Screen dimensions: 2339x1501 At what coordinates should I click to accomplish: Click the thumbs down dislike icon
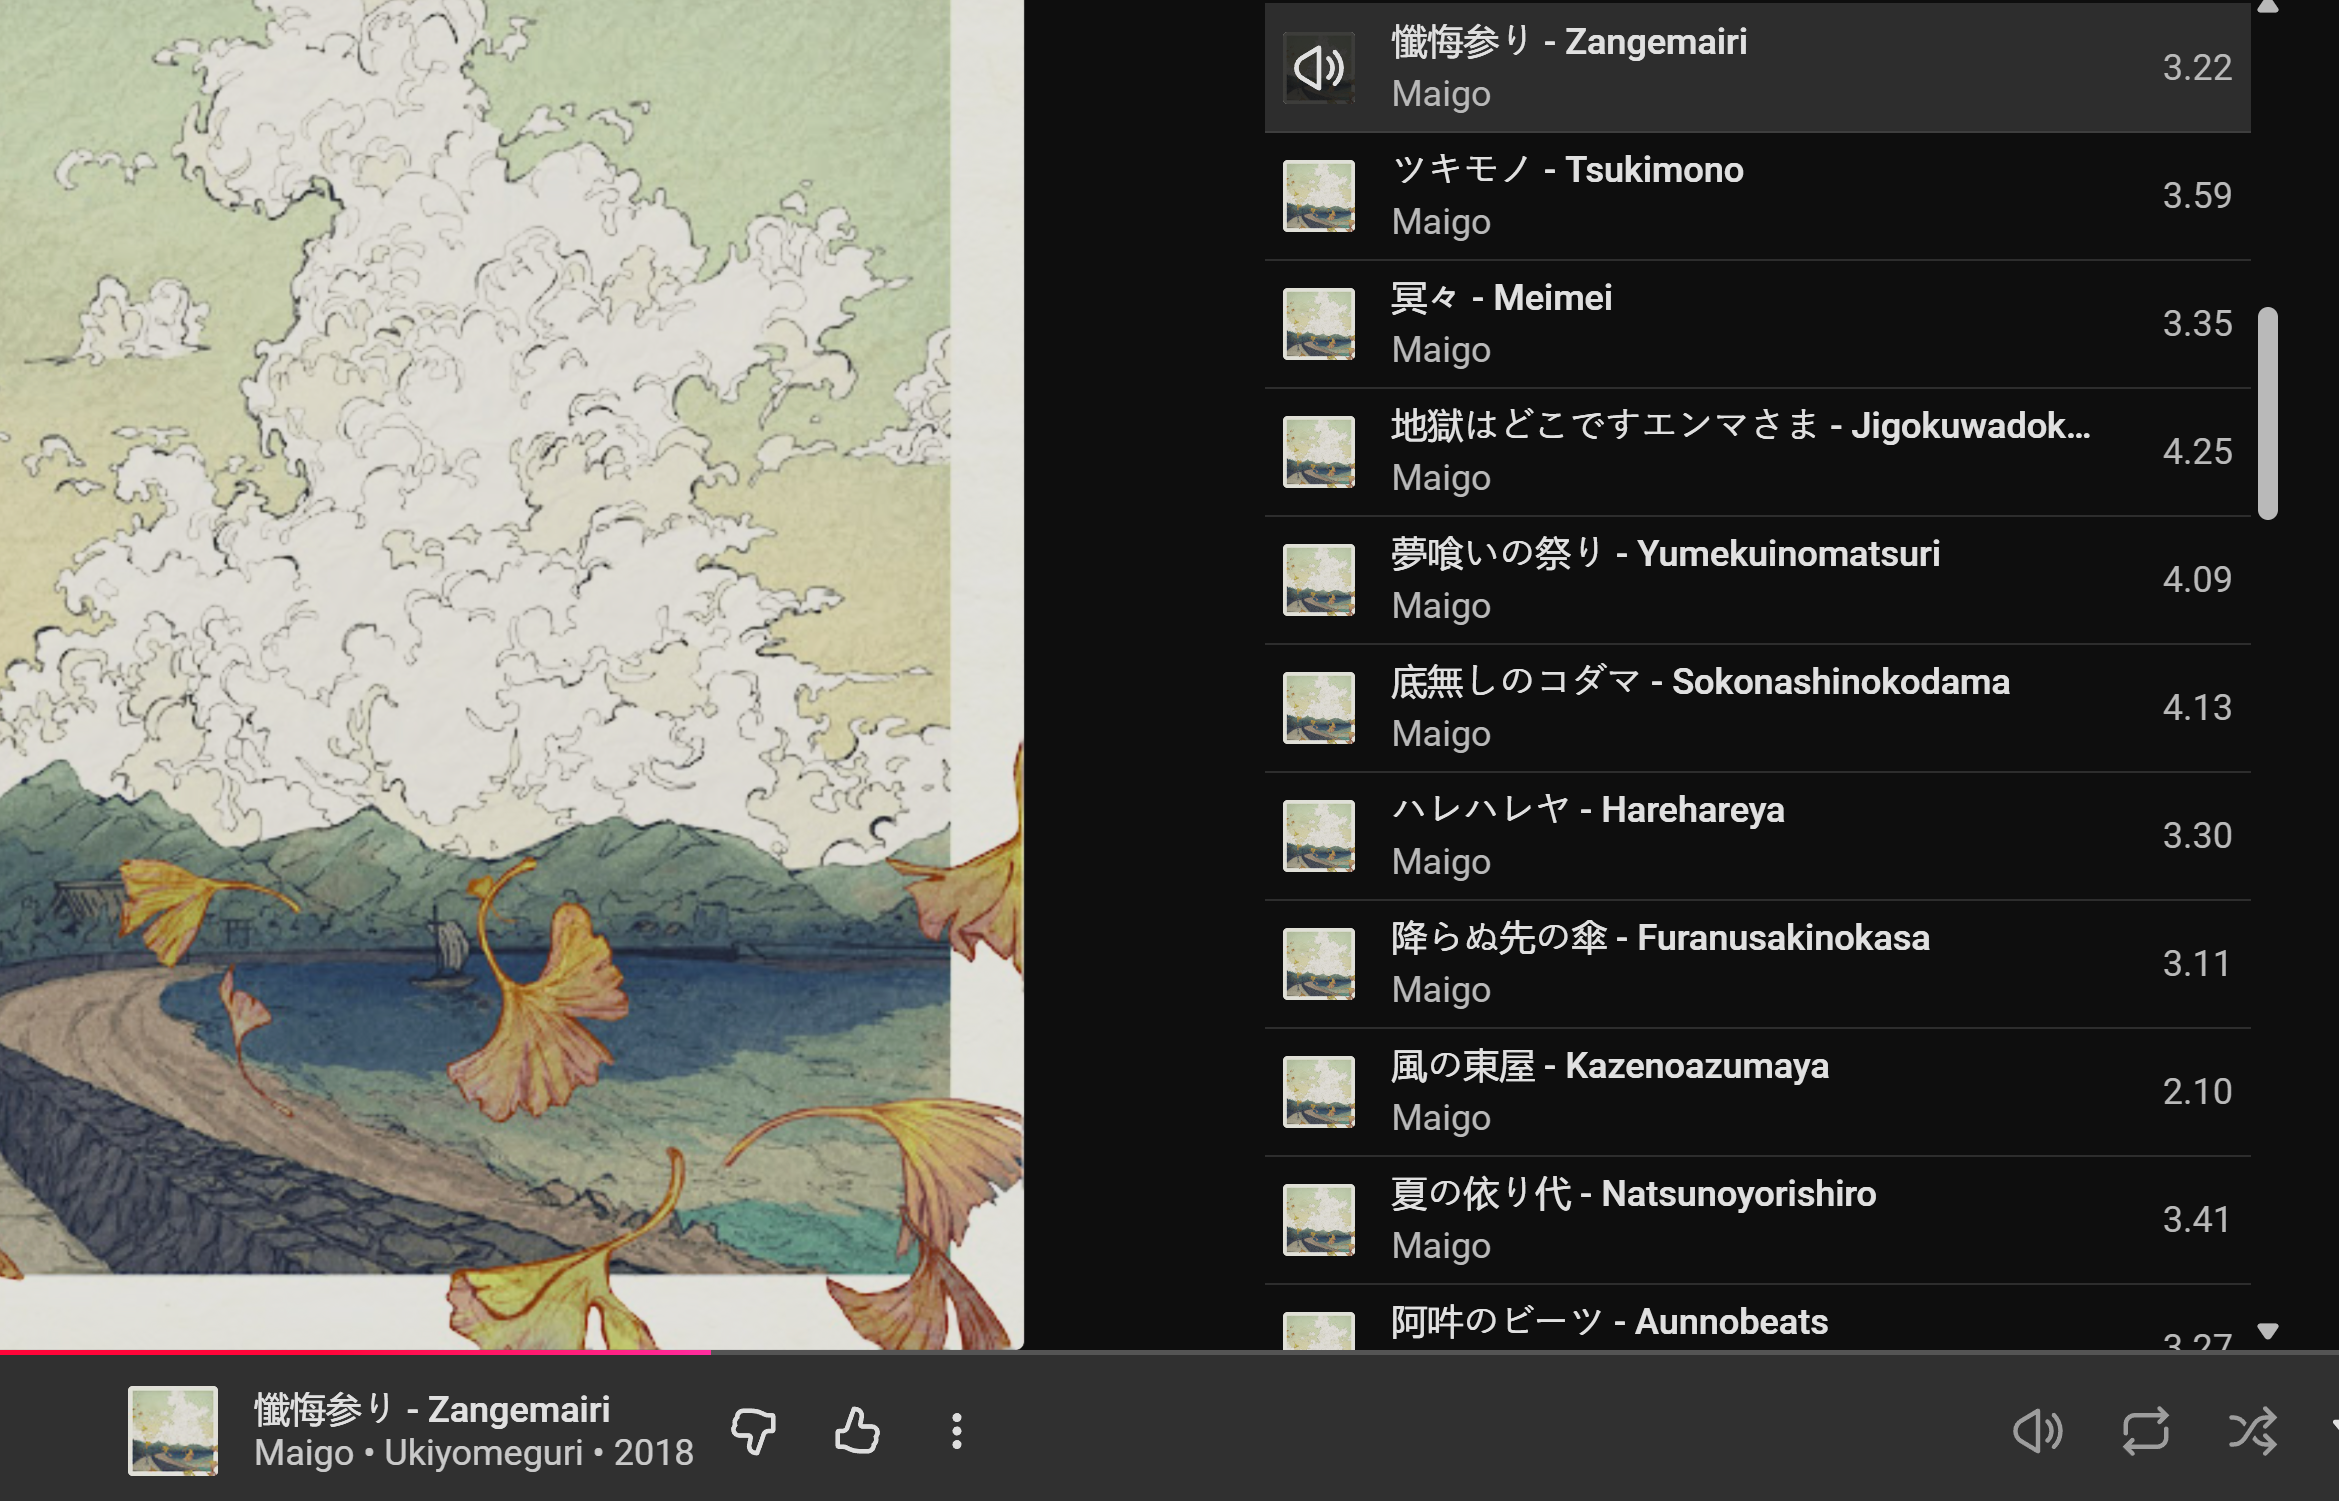tap(754, 1431)
